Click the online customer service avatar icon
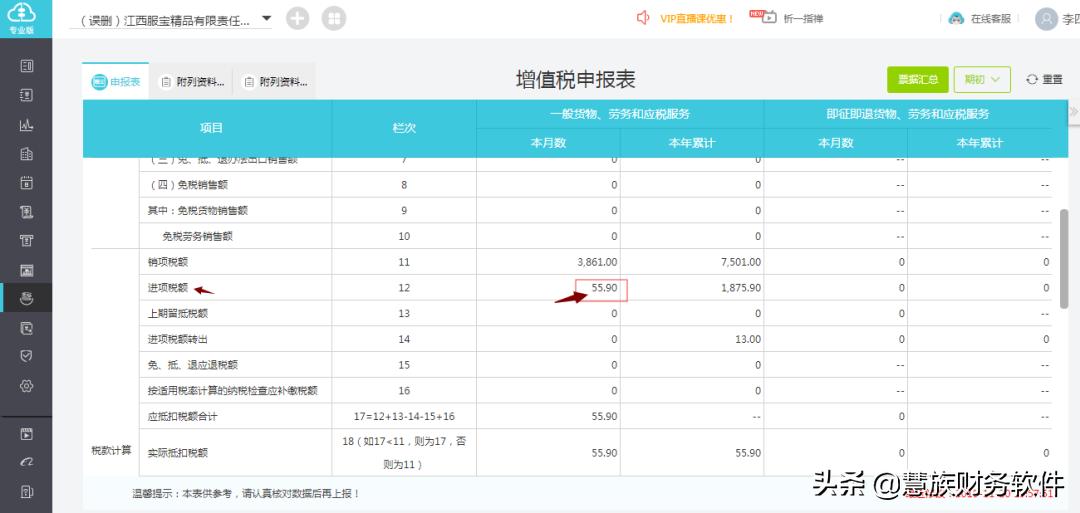This screenshot has width=1080, height=513. (x=956, y=19)
